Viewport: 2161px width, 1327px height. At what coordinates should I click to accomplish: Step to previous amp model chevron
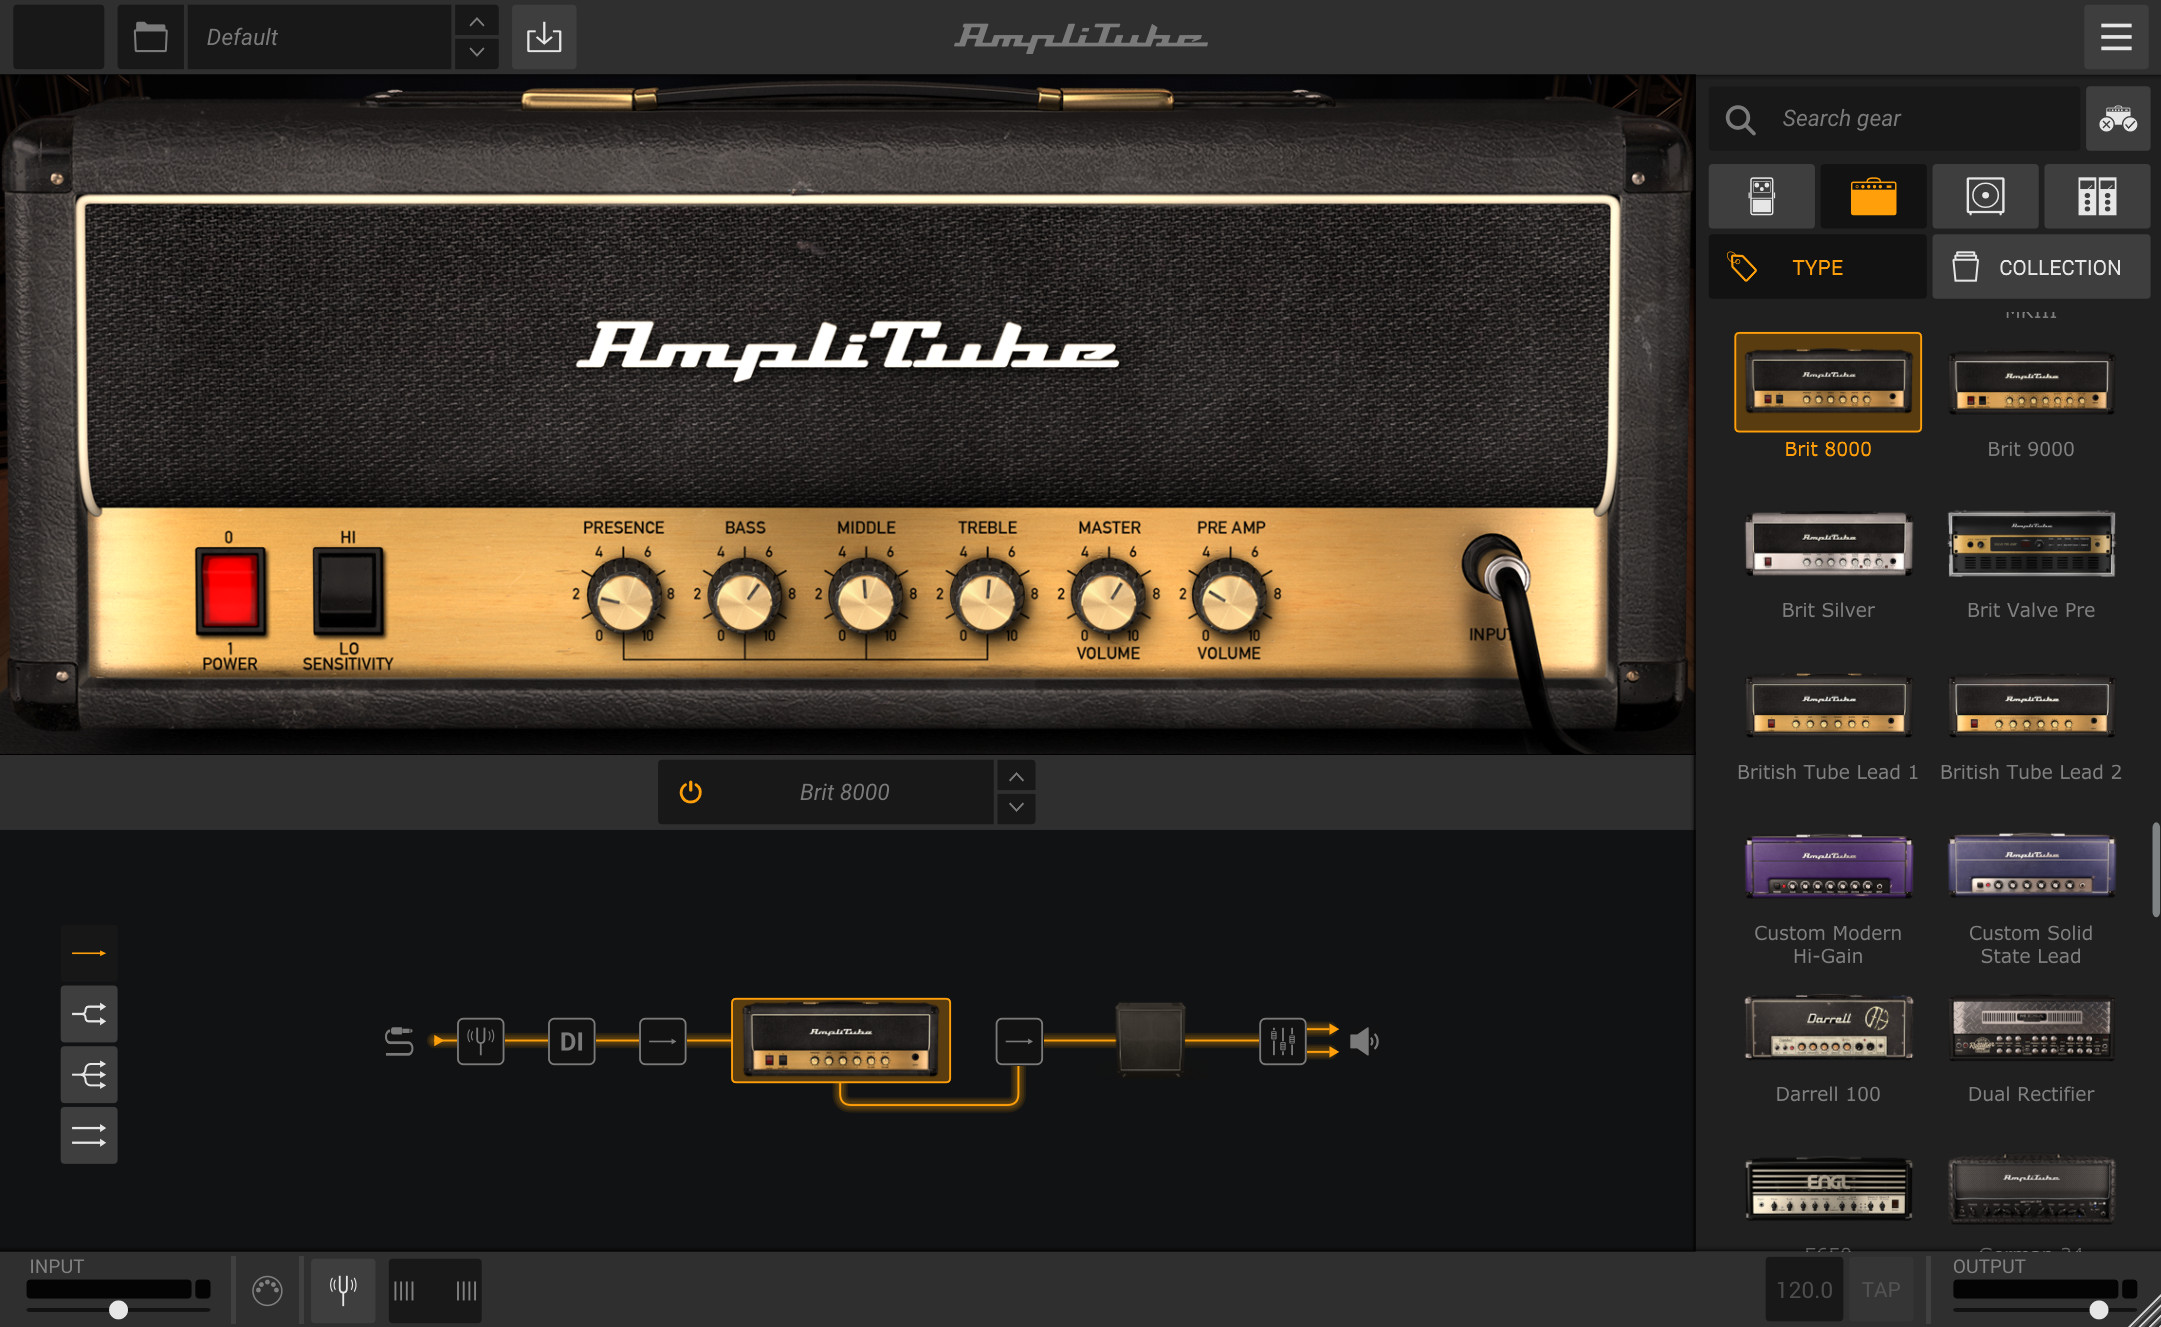point(1016,776)
